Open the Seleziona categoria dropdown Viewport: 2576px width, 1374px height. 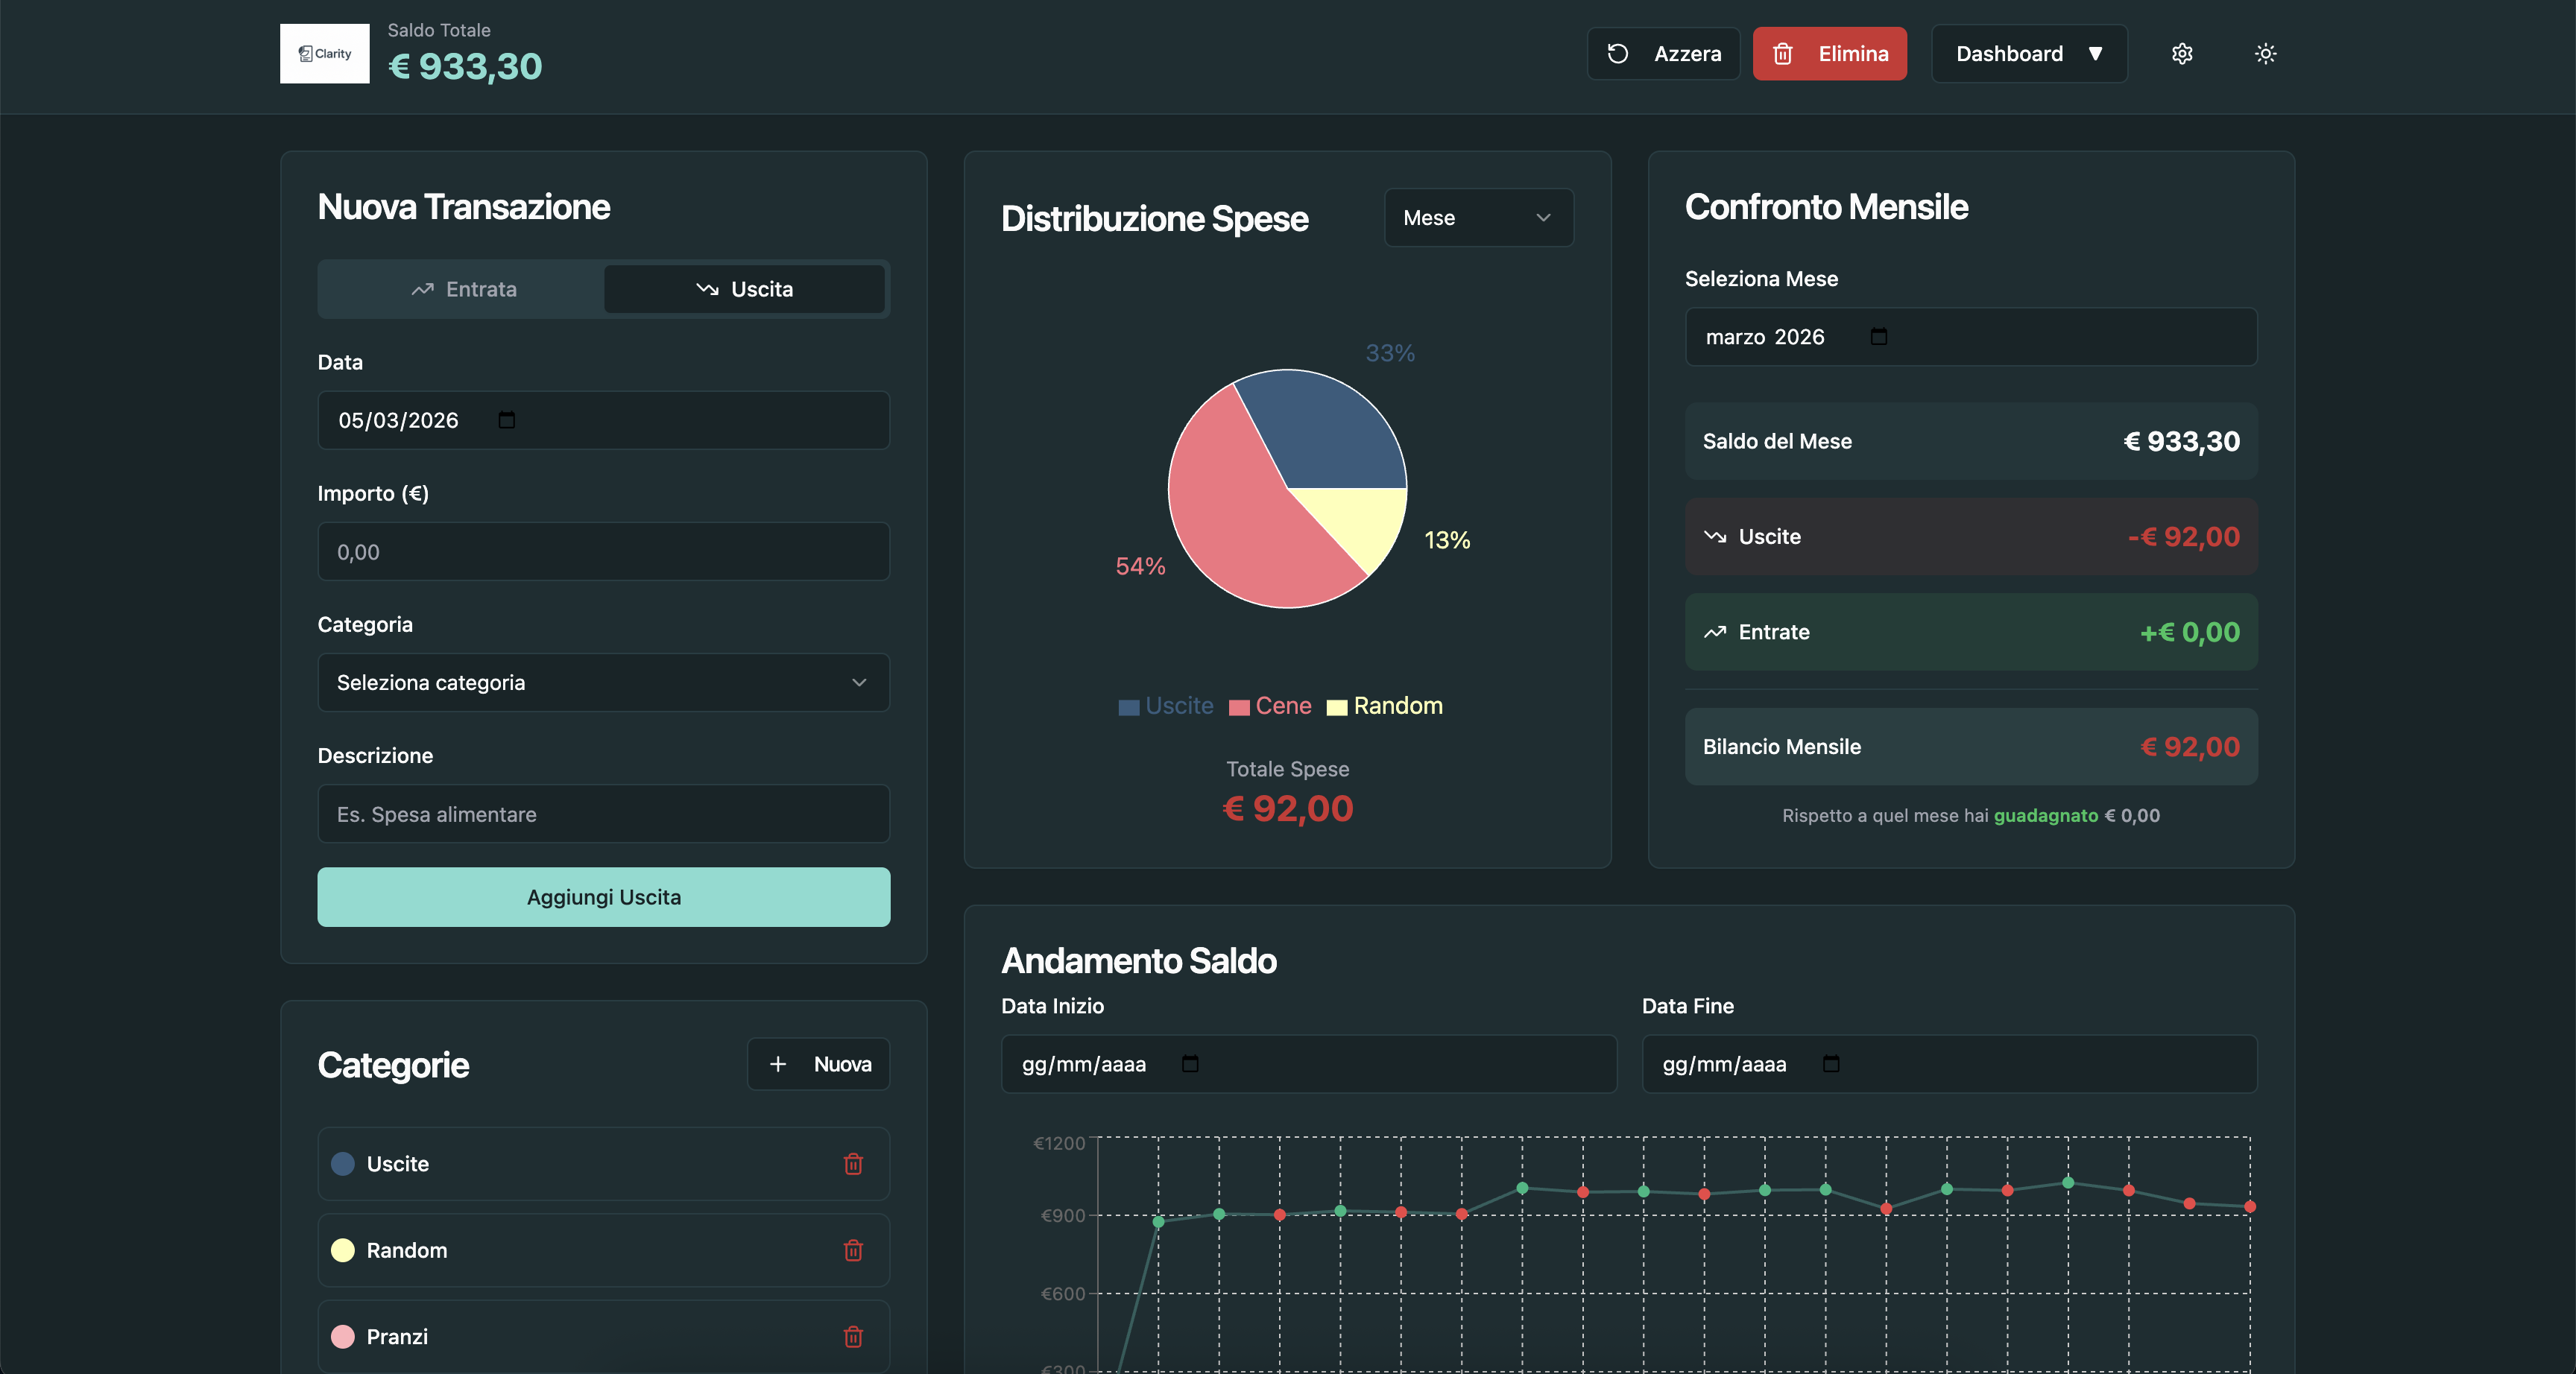[x=603, y=683]
